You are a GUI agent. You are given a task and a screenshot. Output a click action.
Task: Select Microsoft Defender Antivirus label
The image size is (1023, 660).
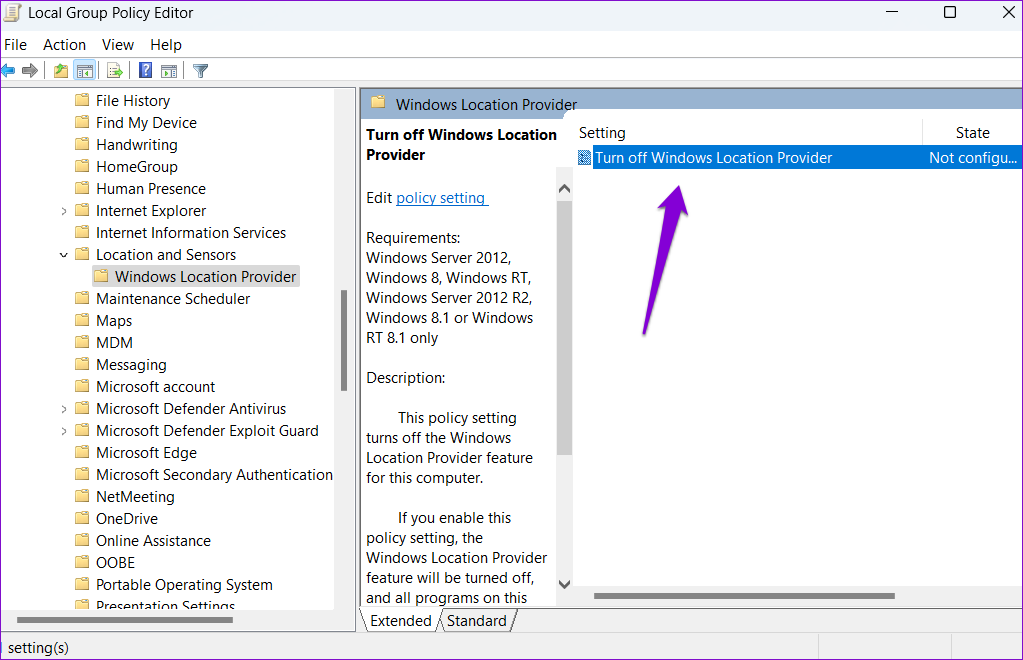[191, 409]
